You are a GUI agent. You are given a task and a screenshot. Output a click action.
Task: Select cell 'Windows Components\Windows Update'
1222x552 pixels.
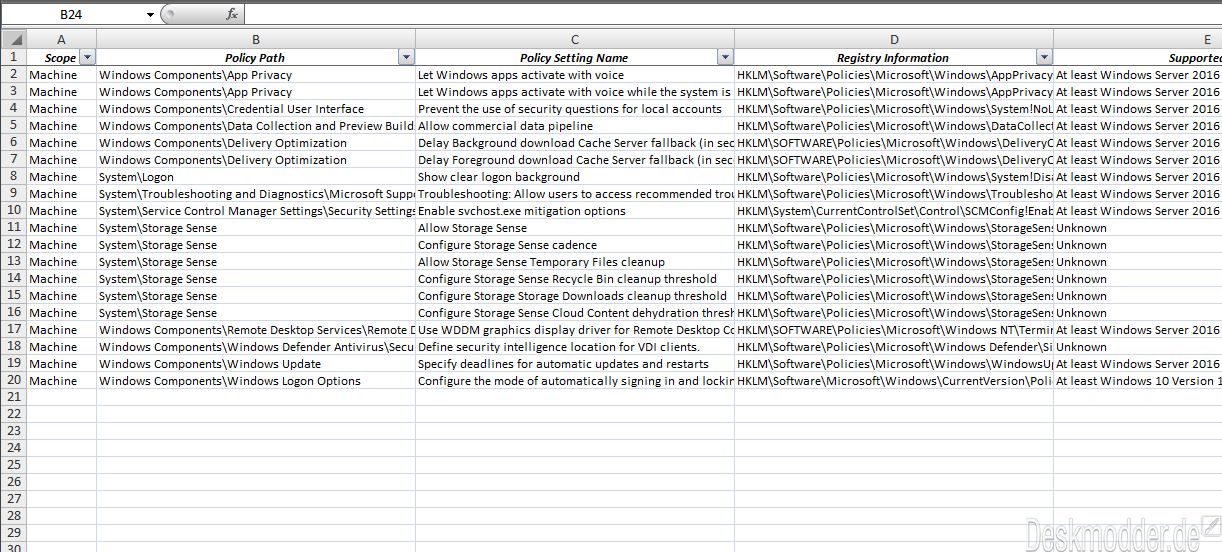[x=256, y=364]
